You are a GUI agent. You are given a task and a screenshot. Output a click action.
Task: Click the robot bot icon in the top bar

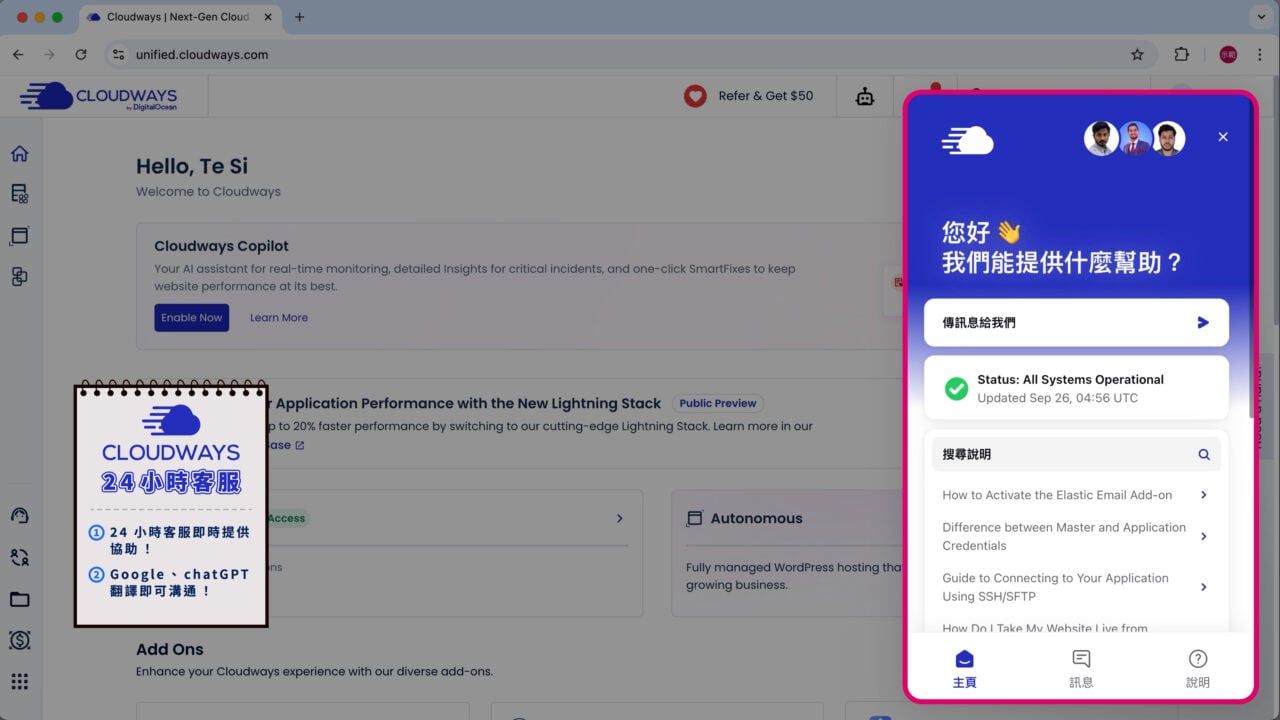pos(864,95)
